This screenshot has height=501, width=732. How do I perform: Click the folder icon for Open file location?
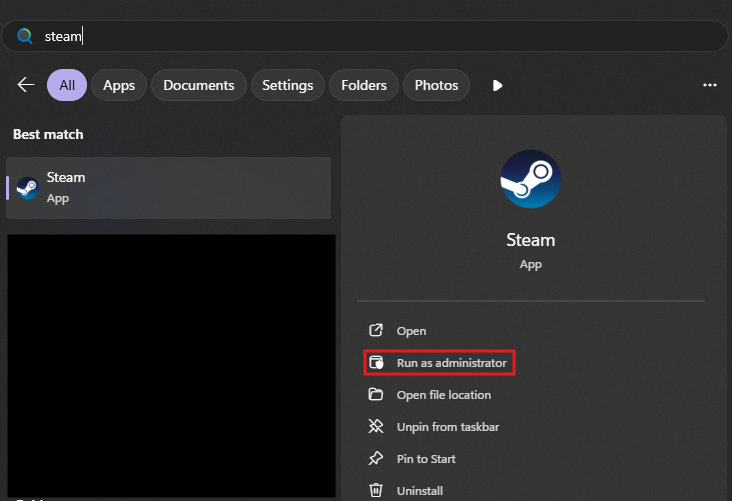point(376,395)
